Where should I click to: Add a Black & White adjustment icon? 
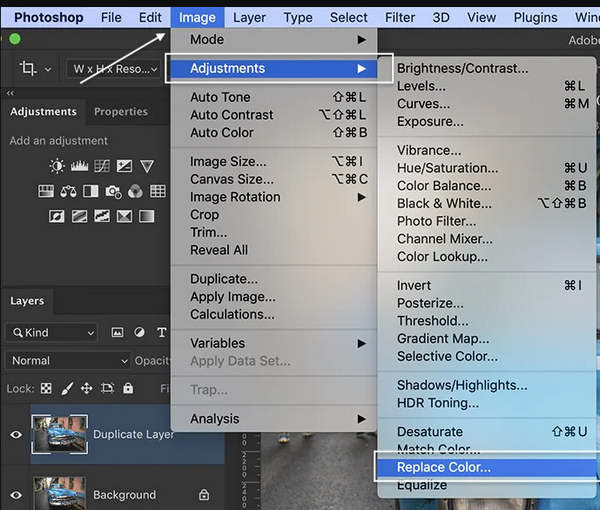click(x=91, y=191)
